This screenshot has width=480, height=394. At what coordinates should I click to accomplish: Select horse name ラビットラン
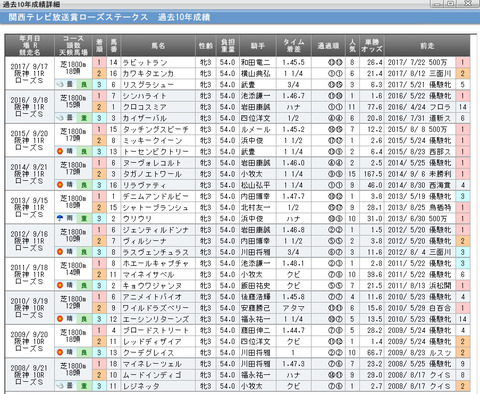click(145, 62)
